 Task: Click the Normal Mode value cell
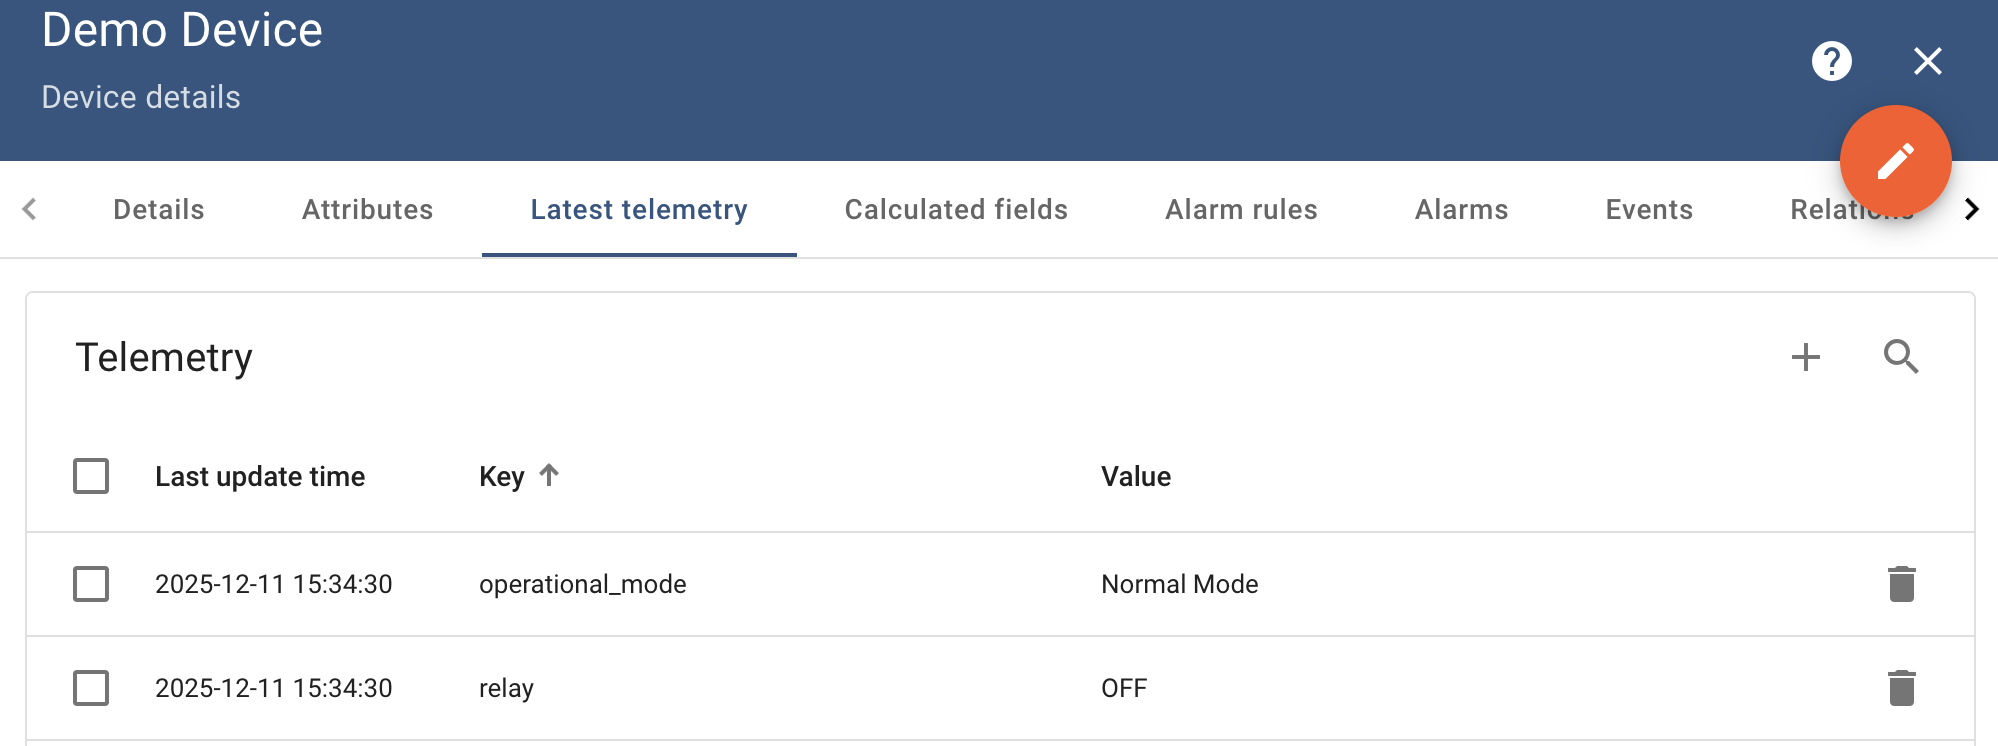pyautogui.click(x=1179, y=584)
